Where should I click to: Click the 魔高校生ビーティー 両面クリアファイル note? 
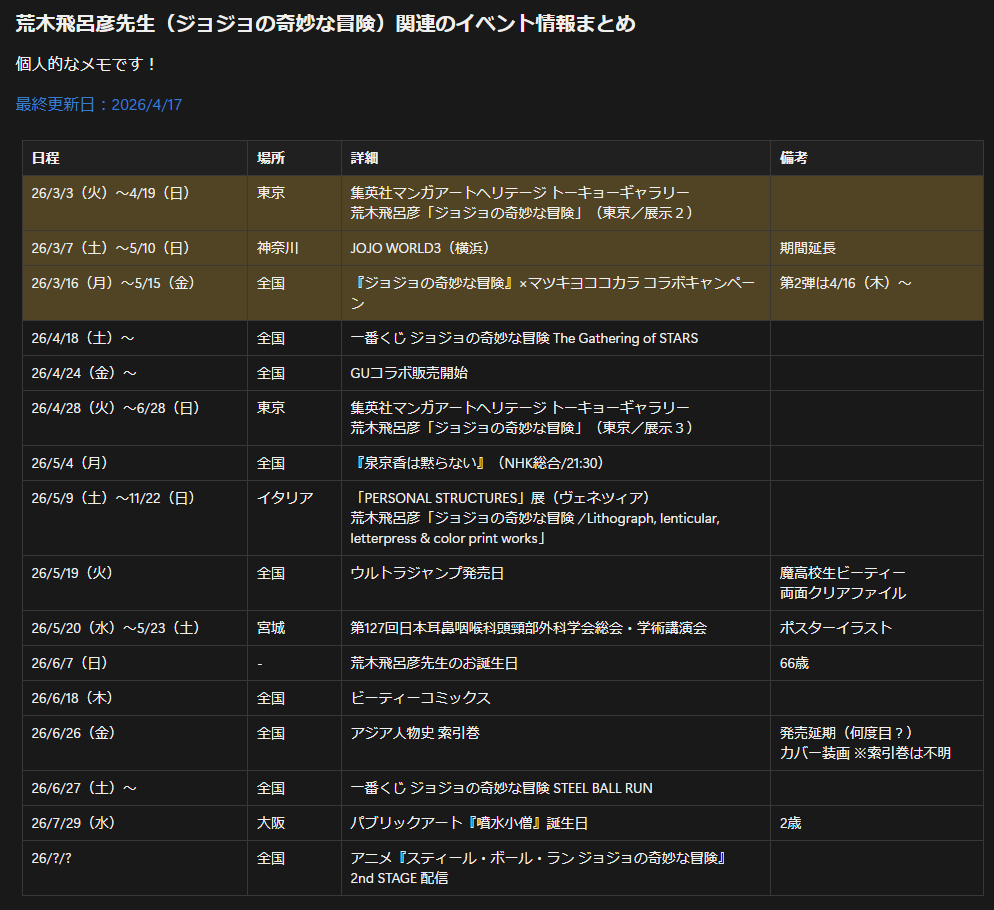click(x=877, y=583)
